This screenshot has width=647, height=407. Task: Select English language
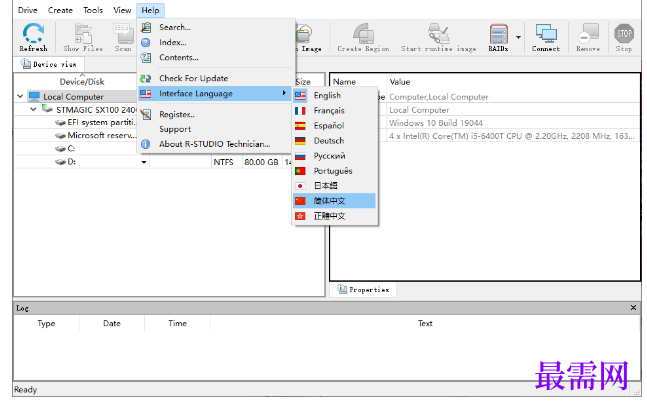pos(335,95)
